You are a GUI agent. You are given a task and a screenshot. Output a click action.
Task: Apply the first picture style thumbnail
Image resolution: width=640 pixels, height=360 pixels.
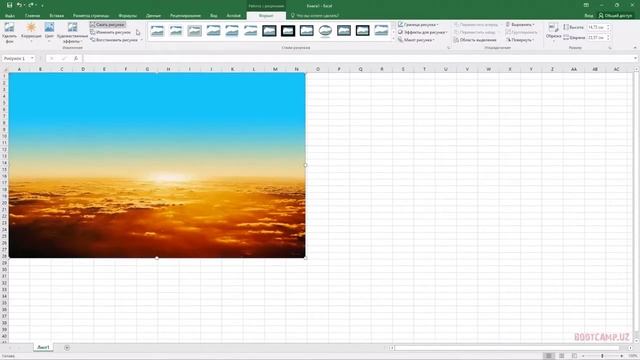click(x=157, y=31)
